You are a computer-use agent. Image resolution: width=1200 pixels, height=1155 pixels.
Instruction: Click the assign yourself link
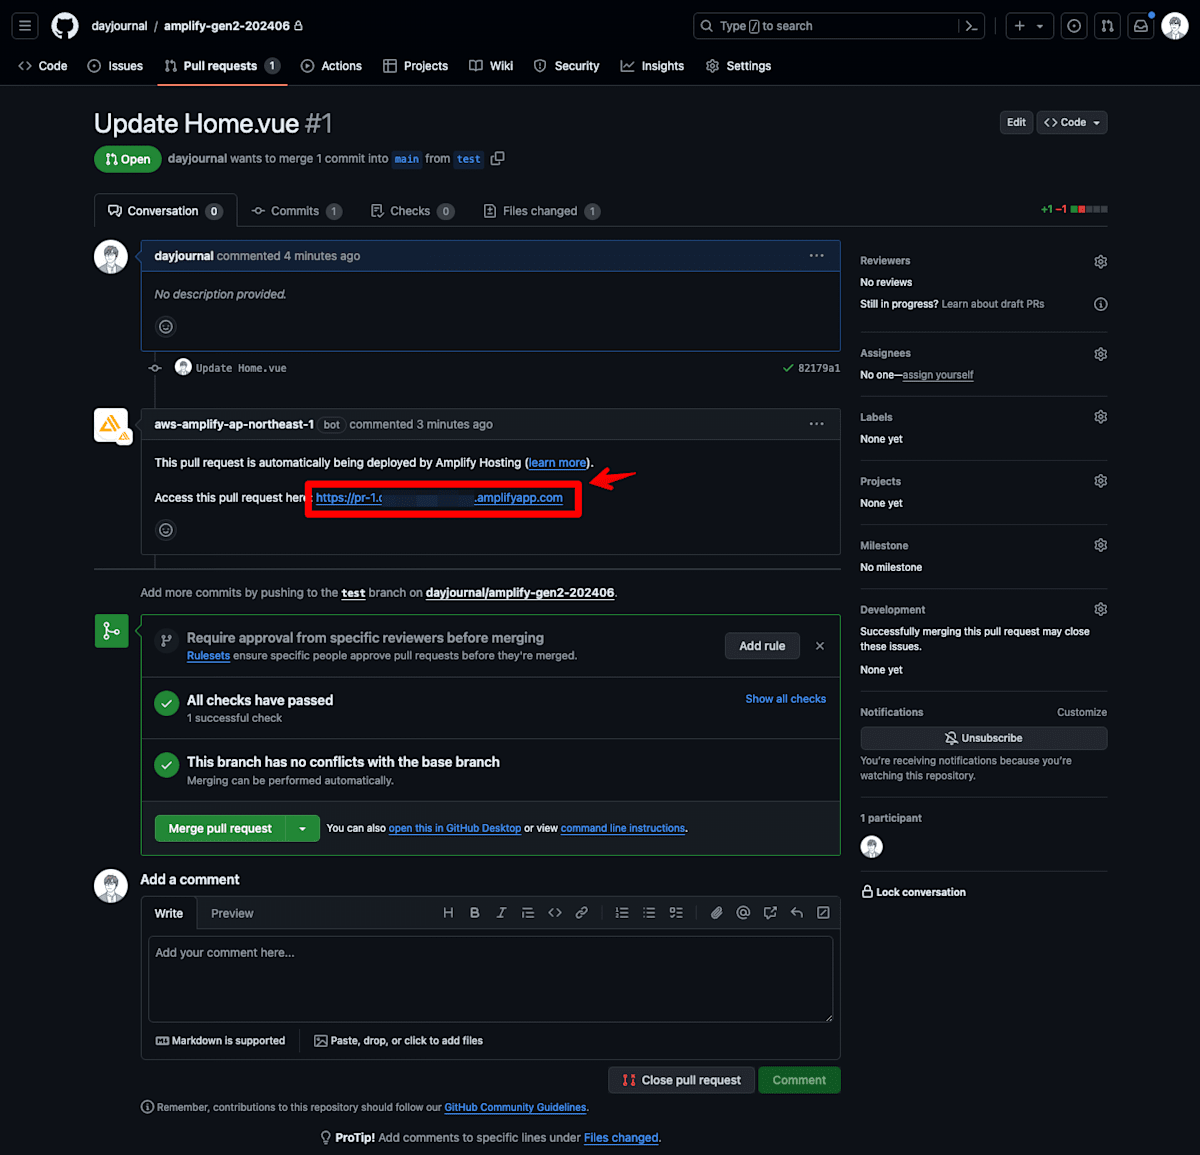click(937, 375)
